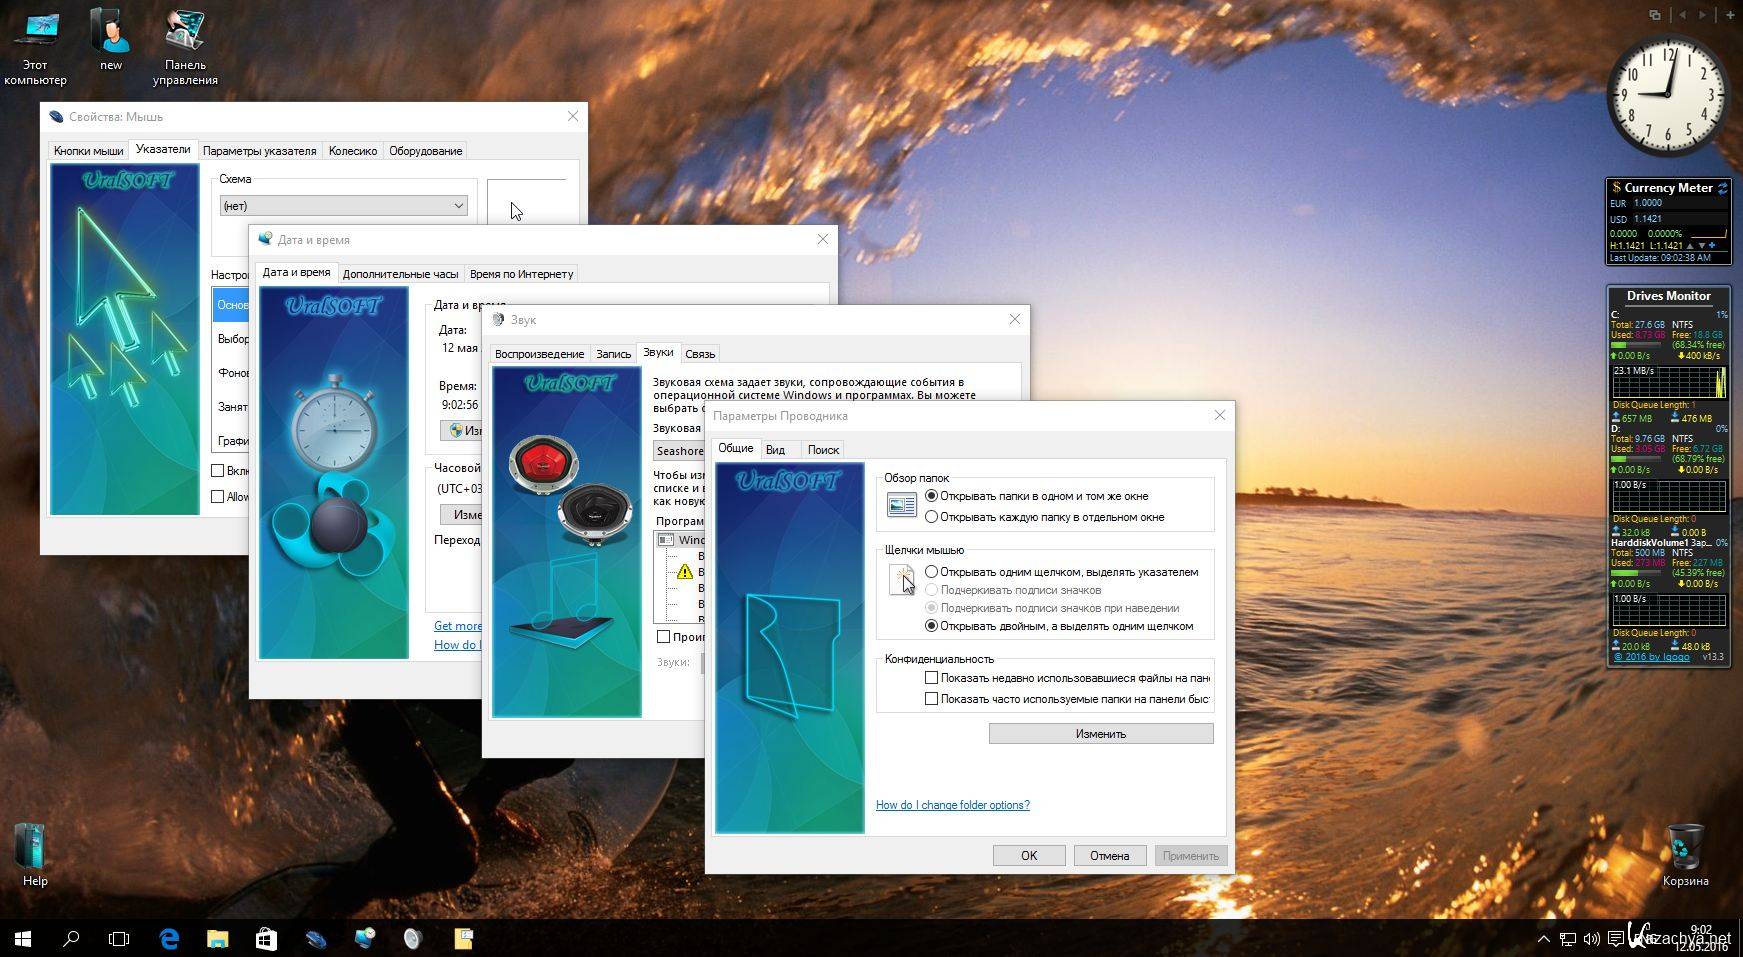Click gadget bar next arrow
Screen dimensions: 1743x957
[1704, 15]
